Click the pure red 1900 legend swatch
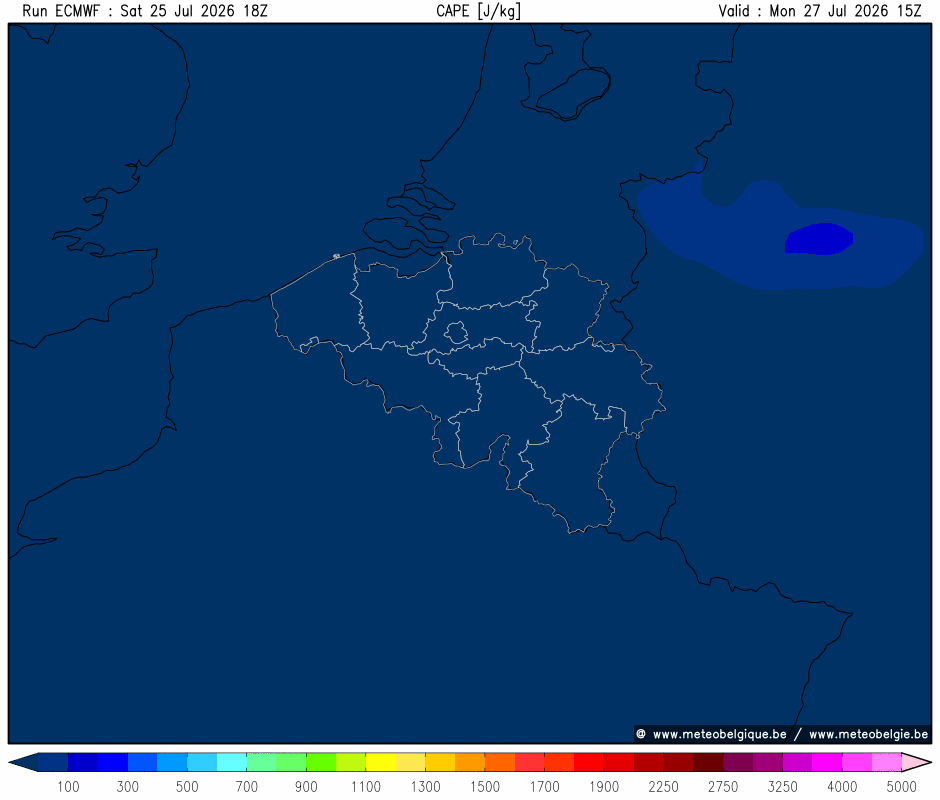 pyautogui.click(x=589, y=762)
